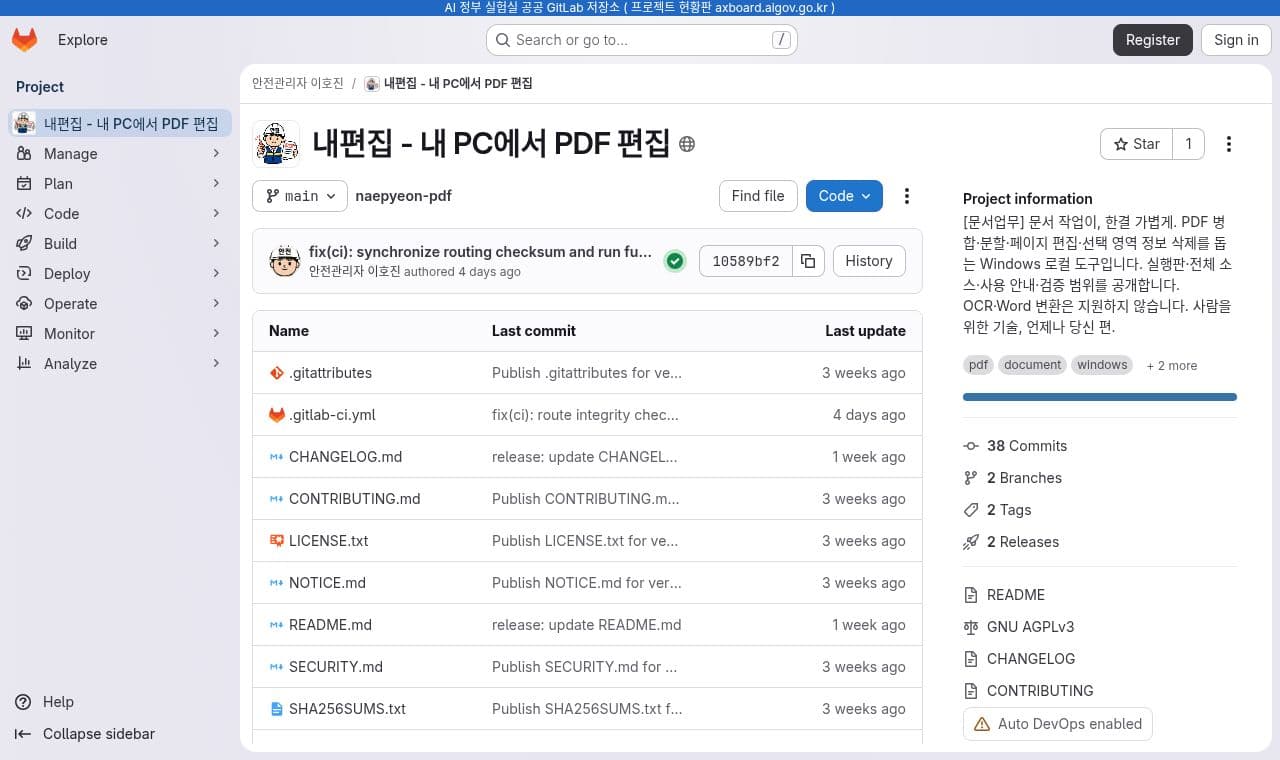Viewport: 1280px width, 760px height.
Task: Click the Register button
Action: 1152,40
